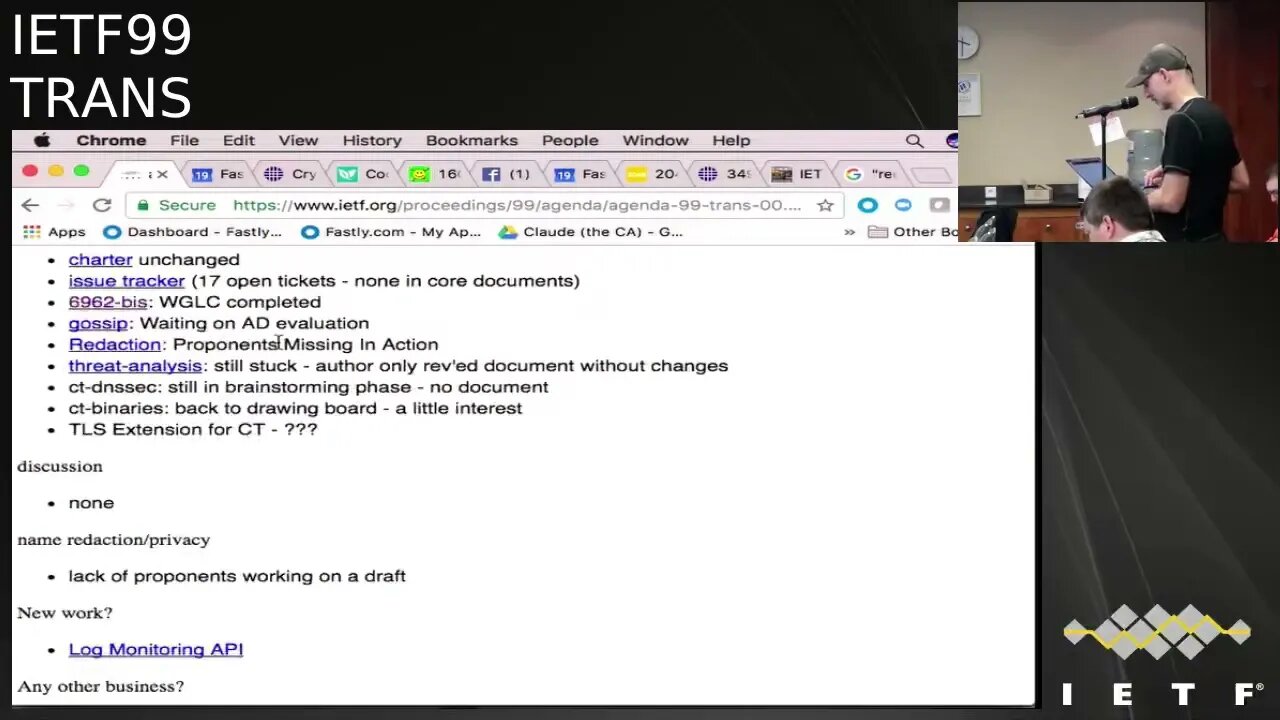The width and height of the screenshot is (1280, 720).
Task: Click the blue ring extension icon
Action: click(867, 205)
